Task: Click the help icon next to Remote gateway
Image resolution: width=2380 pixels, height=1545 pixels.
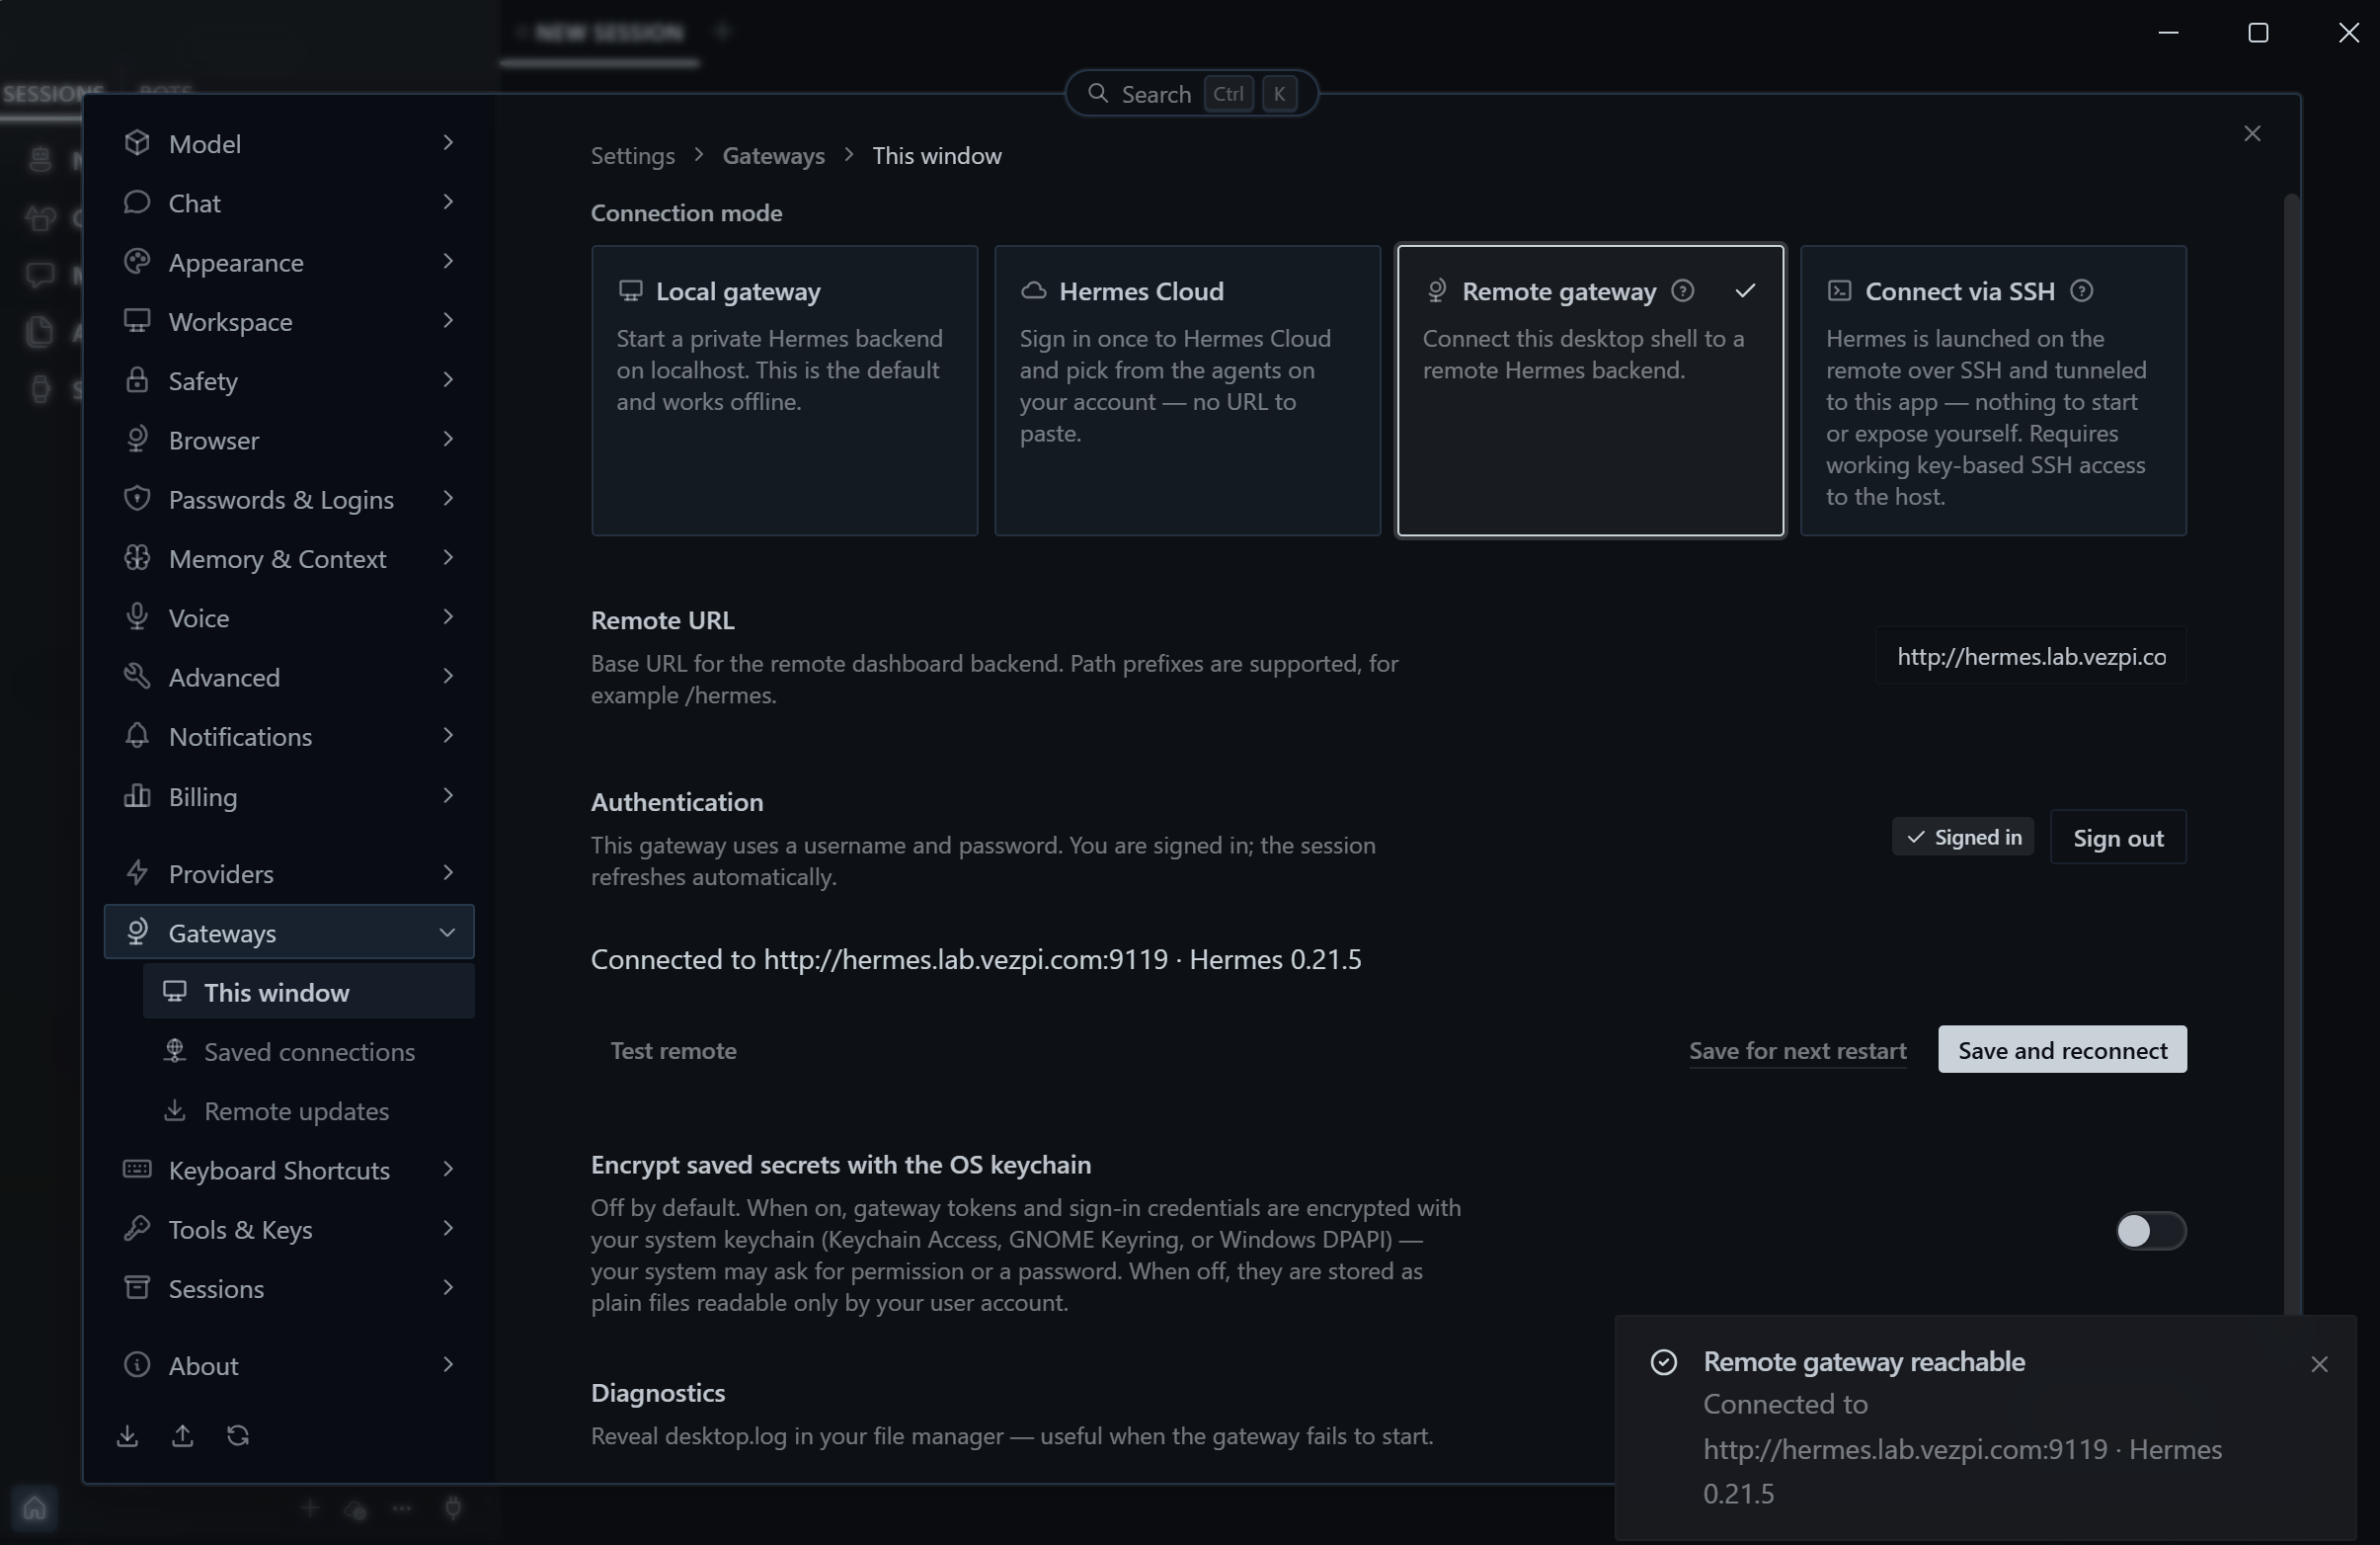Action: tap(1683, 291)
